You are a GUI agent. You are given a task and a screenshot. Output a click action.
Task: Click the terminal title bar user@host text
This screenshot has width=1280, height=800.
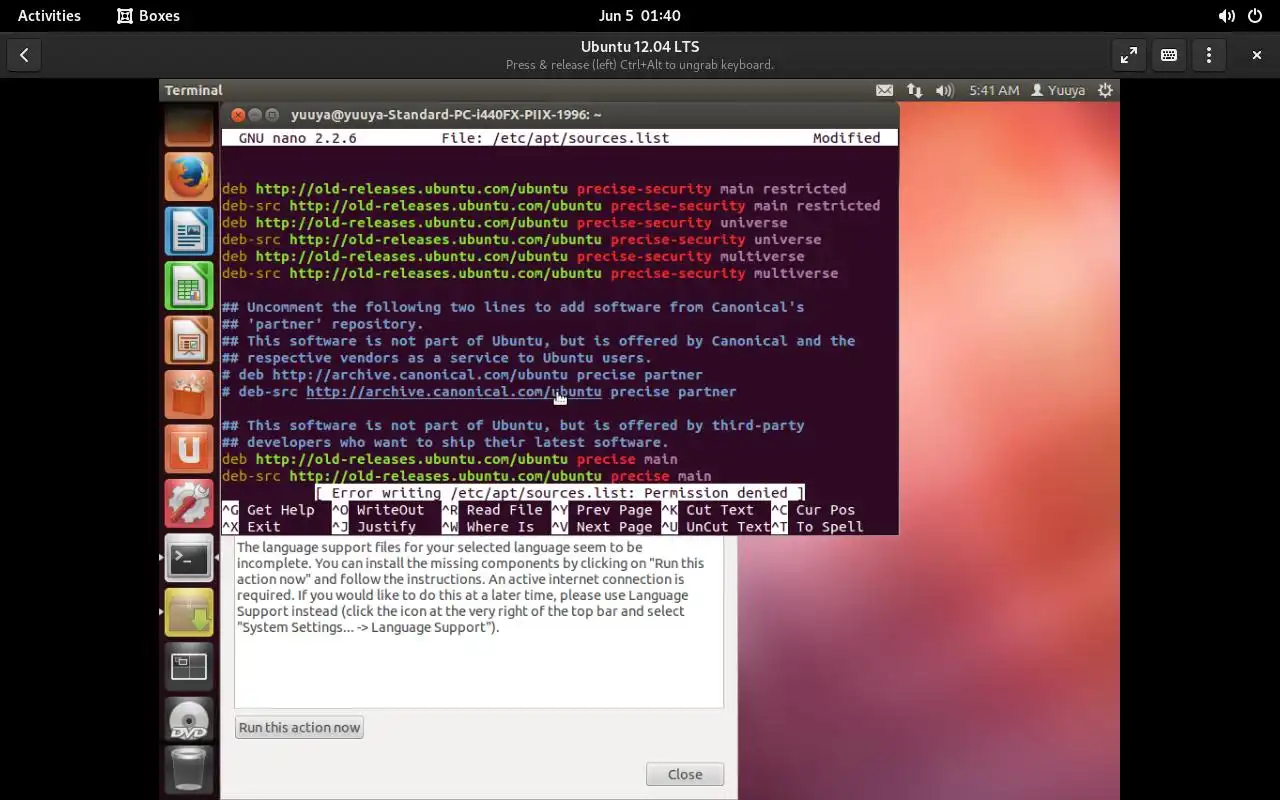(446, 115)
